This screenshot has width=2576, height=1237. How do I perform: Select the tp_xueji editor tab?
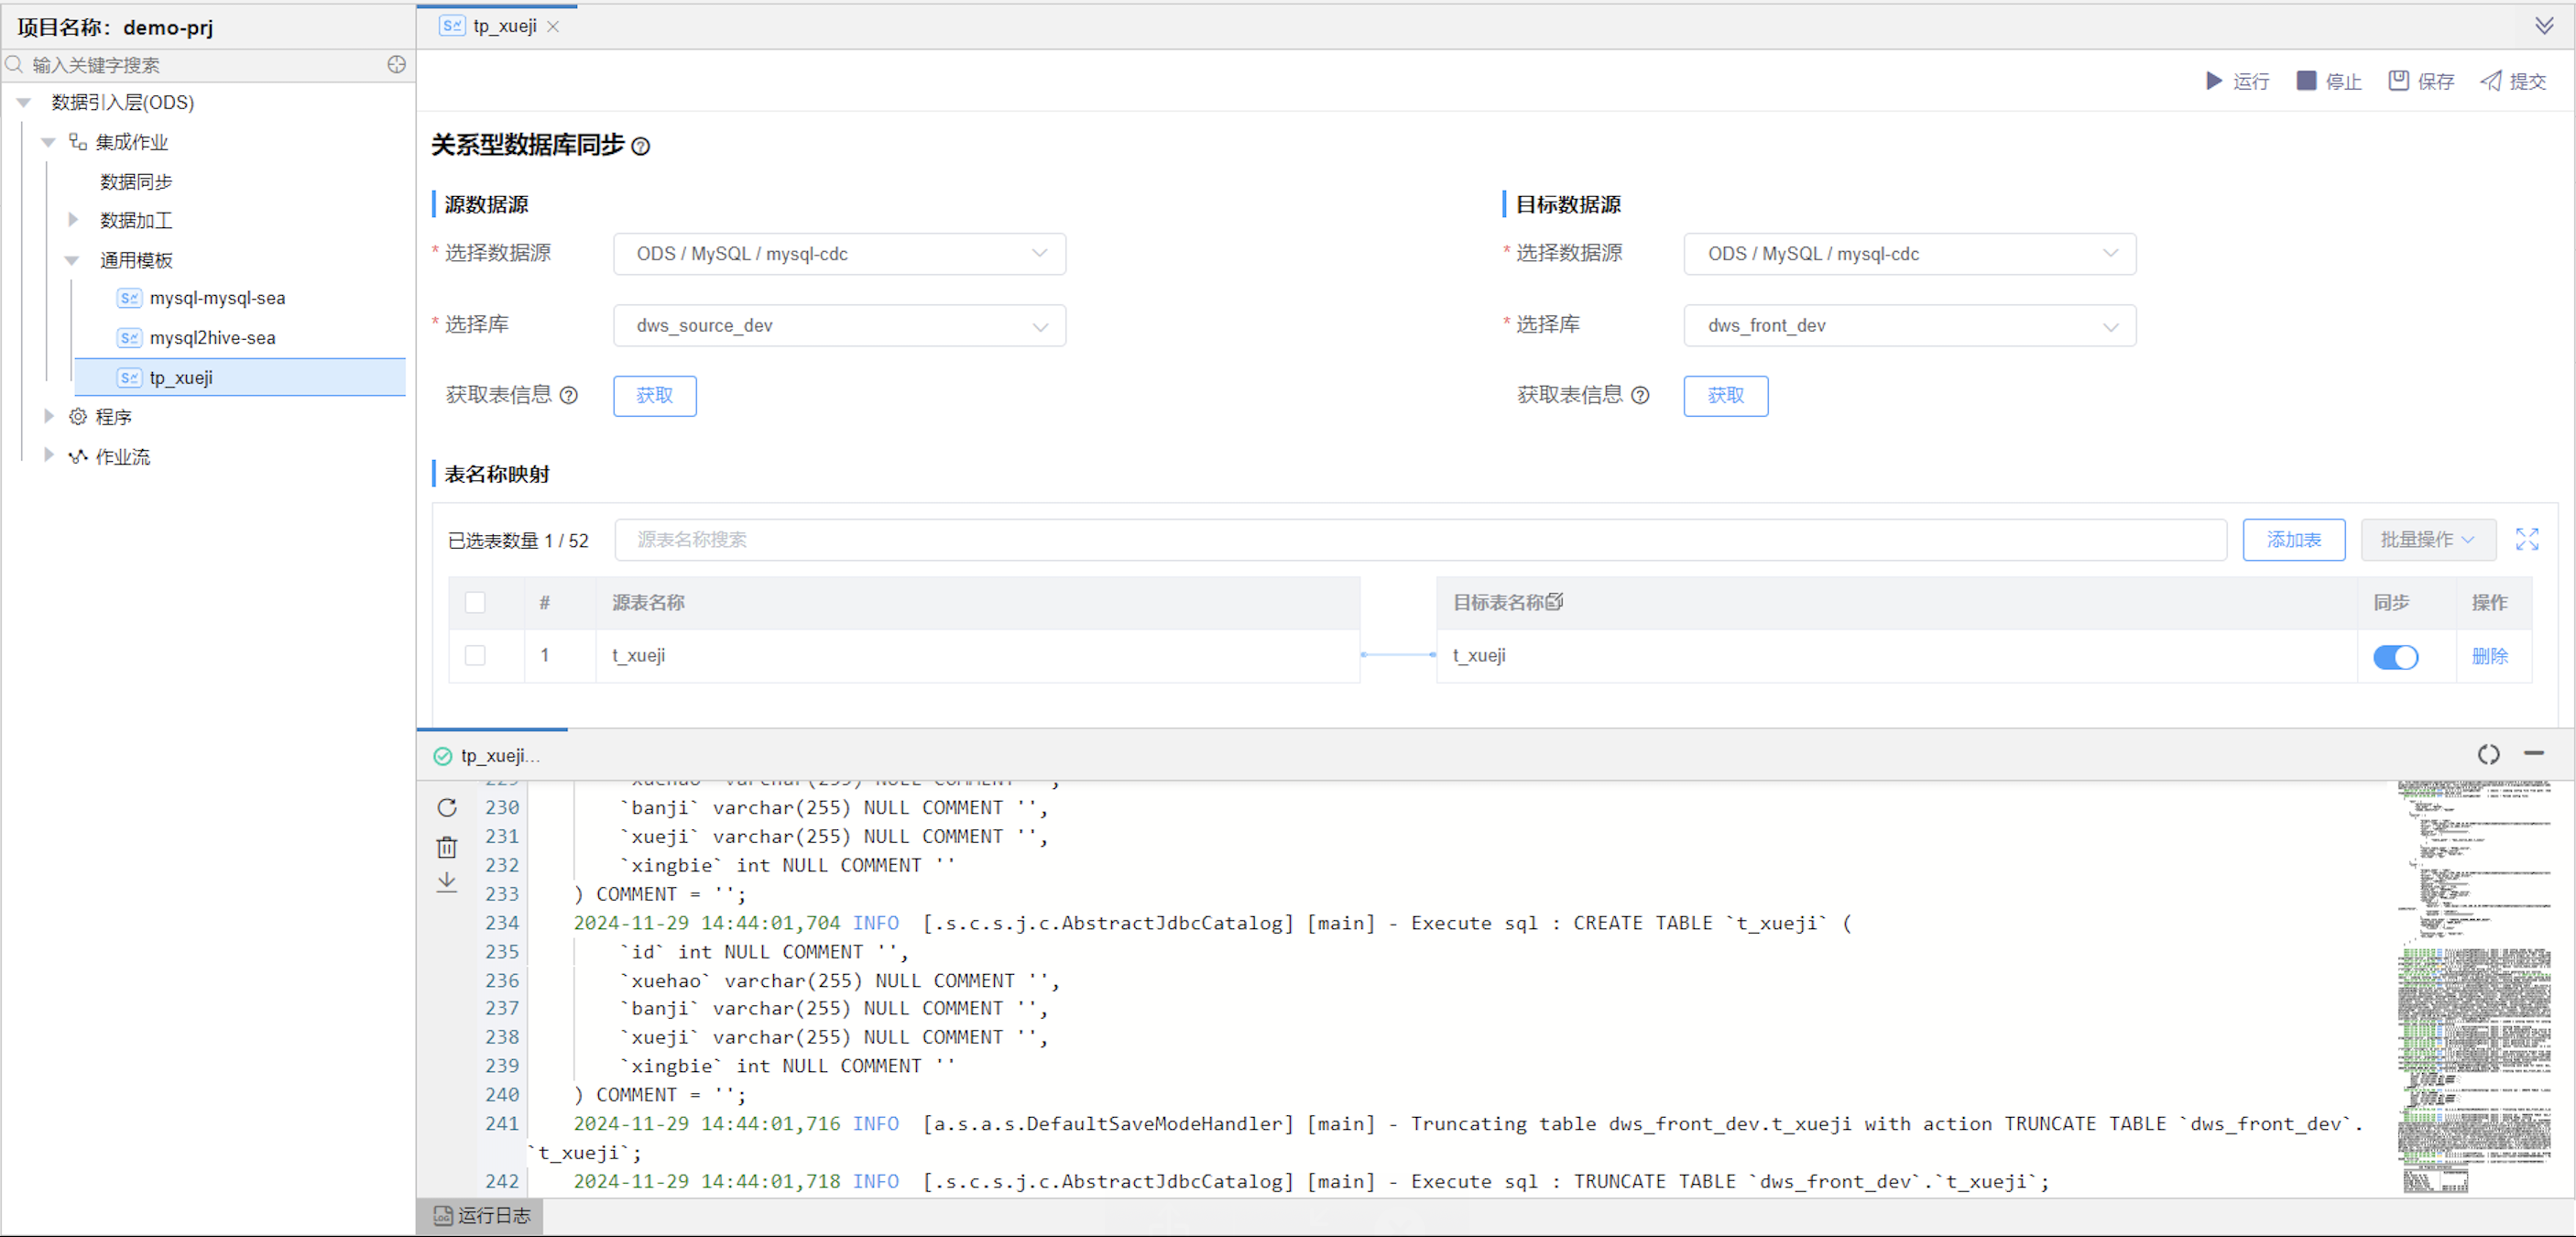[x=503, y=26]
